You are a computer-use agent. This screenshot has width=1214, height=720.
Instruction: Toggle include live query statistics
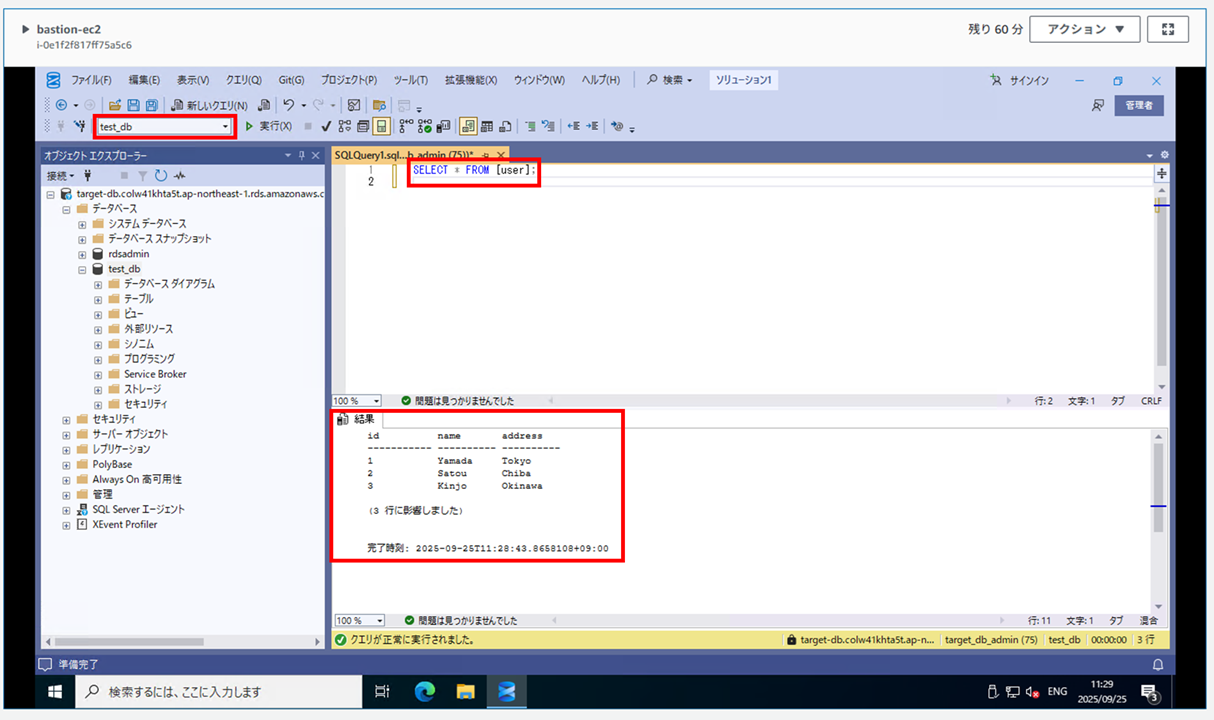(424, 126)
